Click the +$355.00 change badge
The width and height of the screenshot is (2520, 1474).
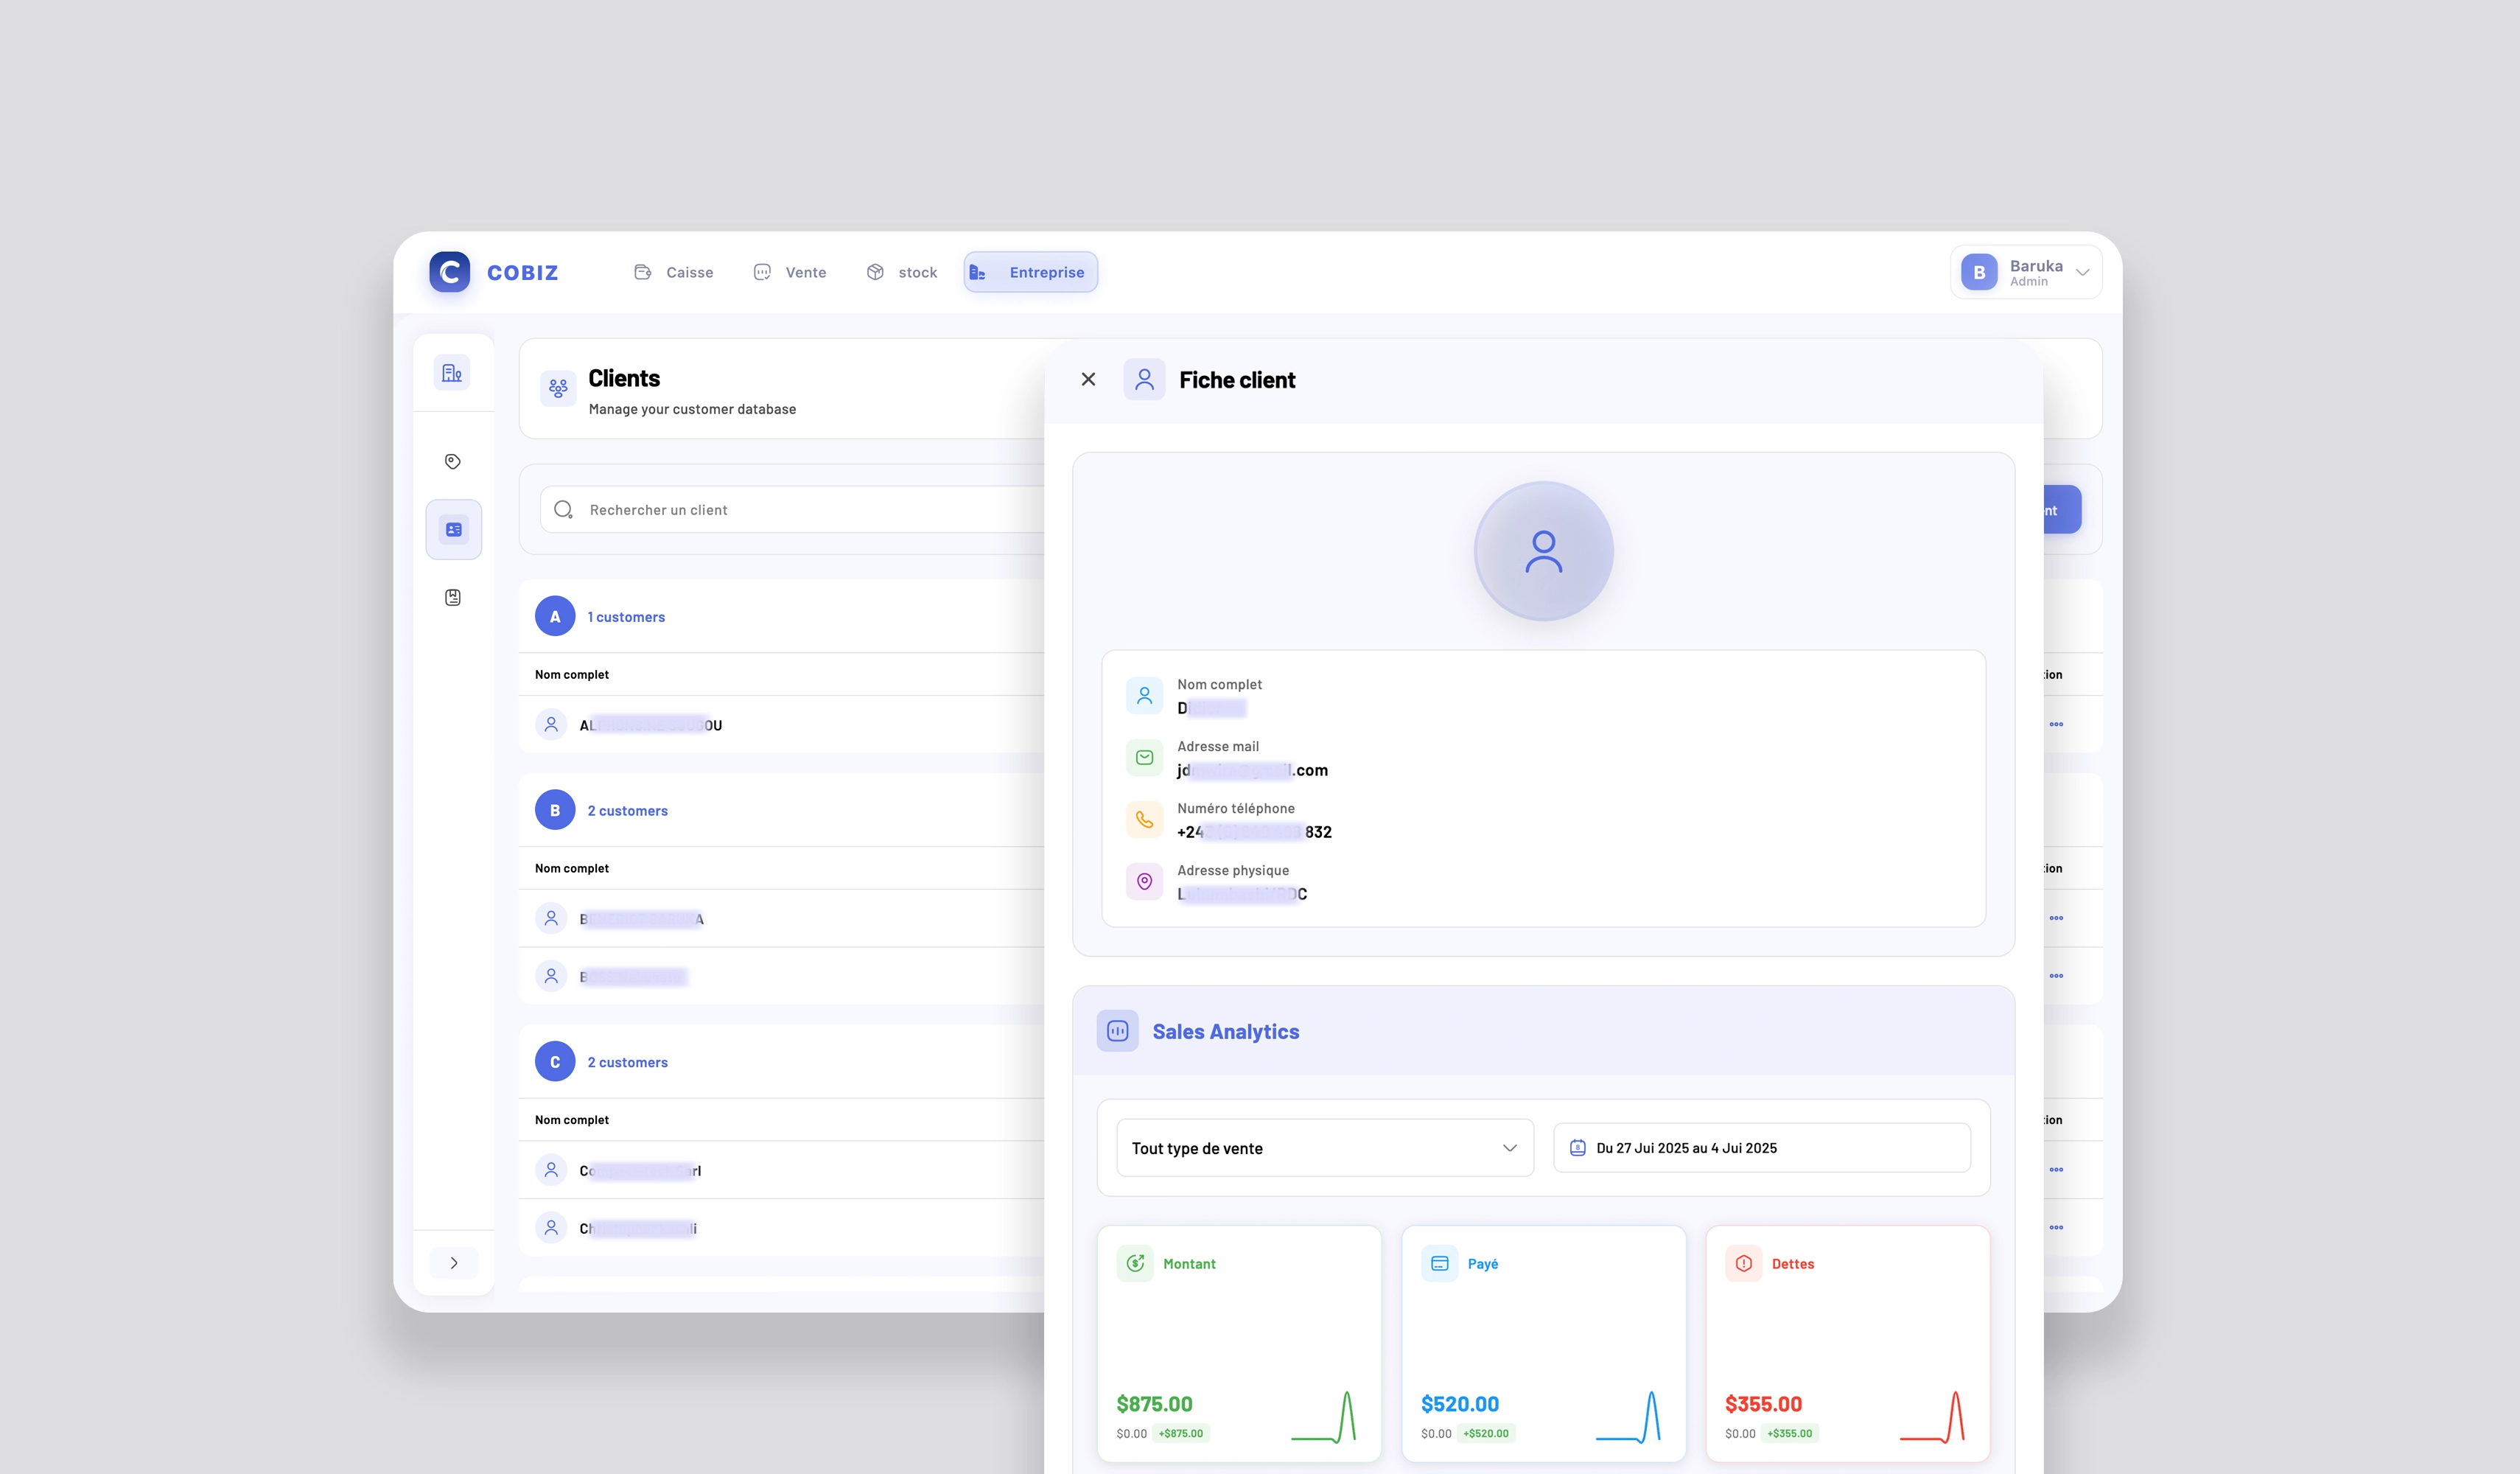pyautogui.click(x=1789, y=1433)
